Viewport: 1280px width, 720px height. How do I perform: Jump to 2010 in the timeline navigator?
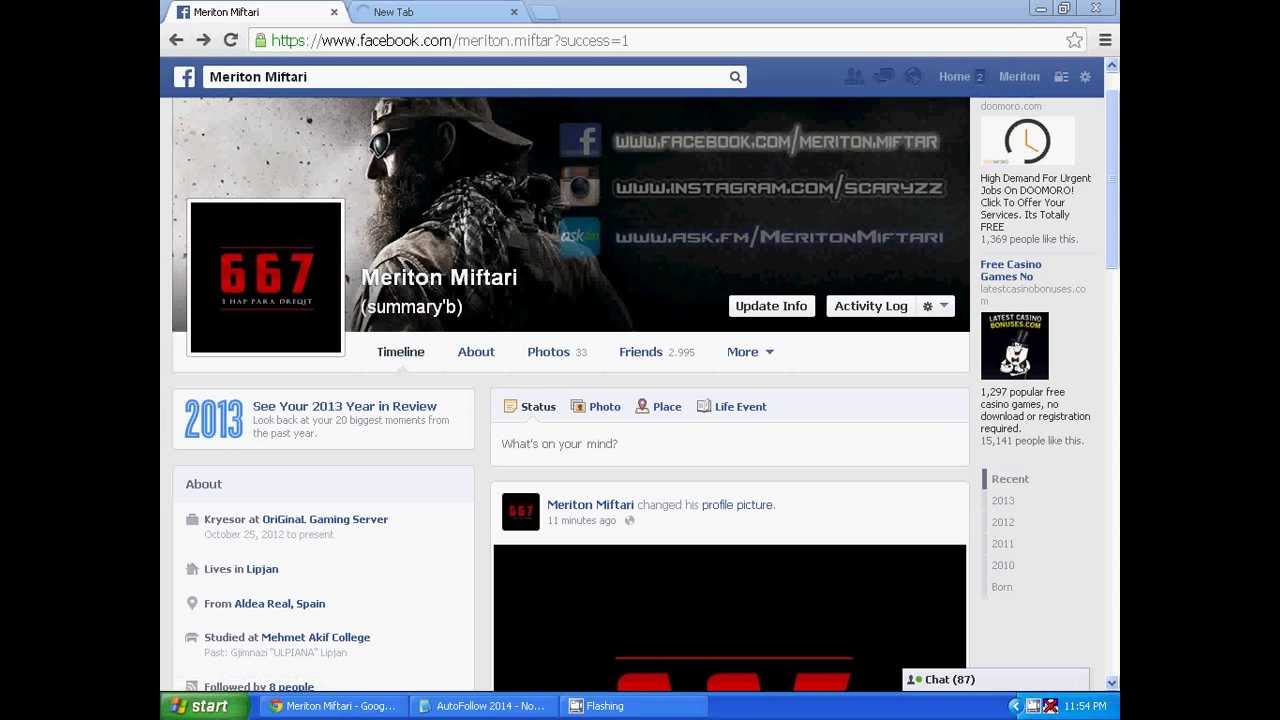point(1002,566)
